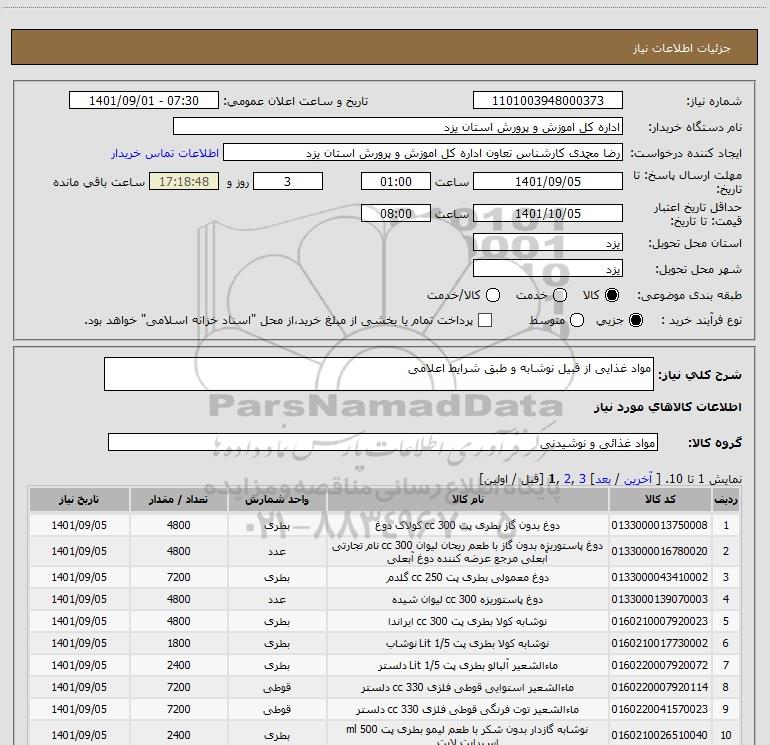Click the delivery province field یزد

coord(548,243)
